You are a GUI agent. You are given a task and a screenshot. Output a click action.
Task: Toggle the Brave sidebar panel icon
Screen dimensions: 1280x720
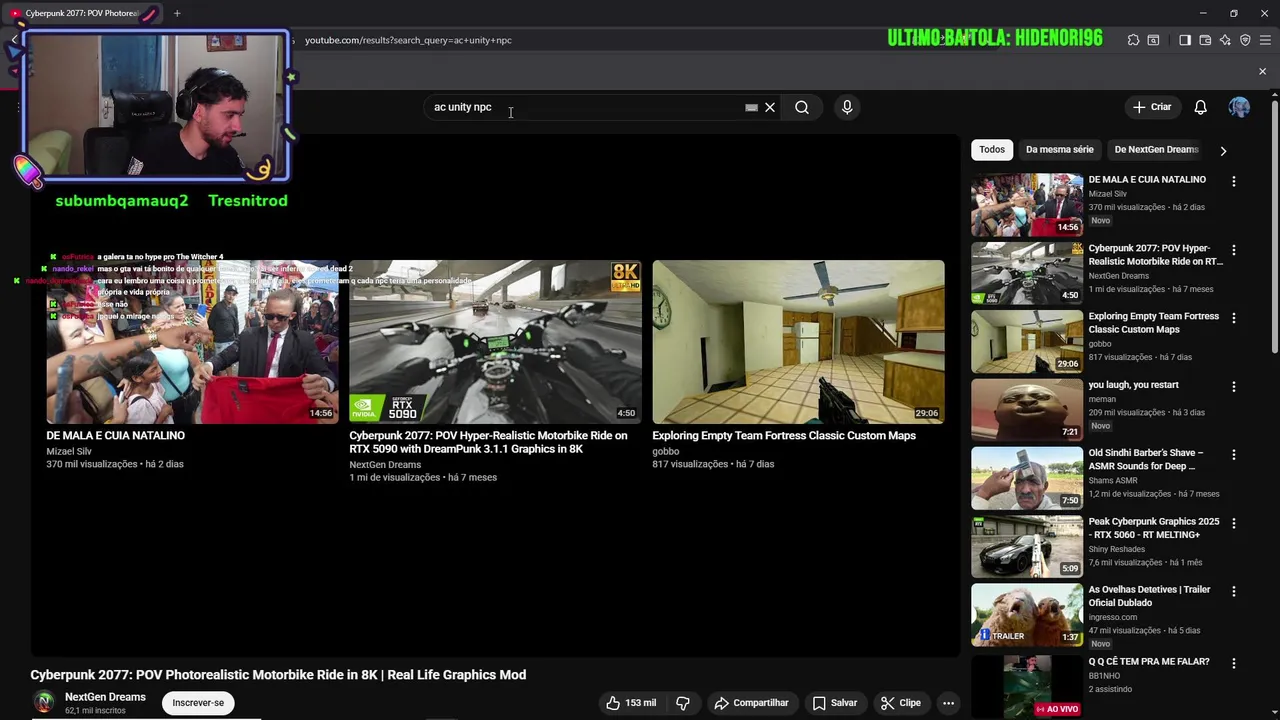pos(1185,40)
